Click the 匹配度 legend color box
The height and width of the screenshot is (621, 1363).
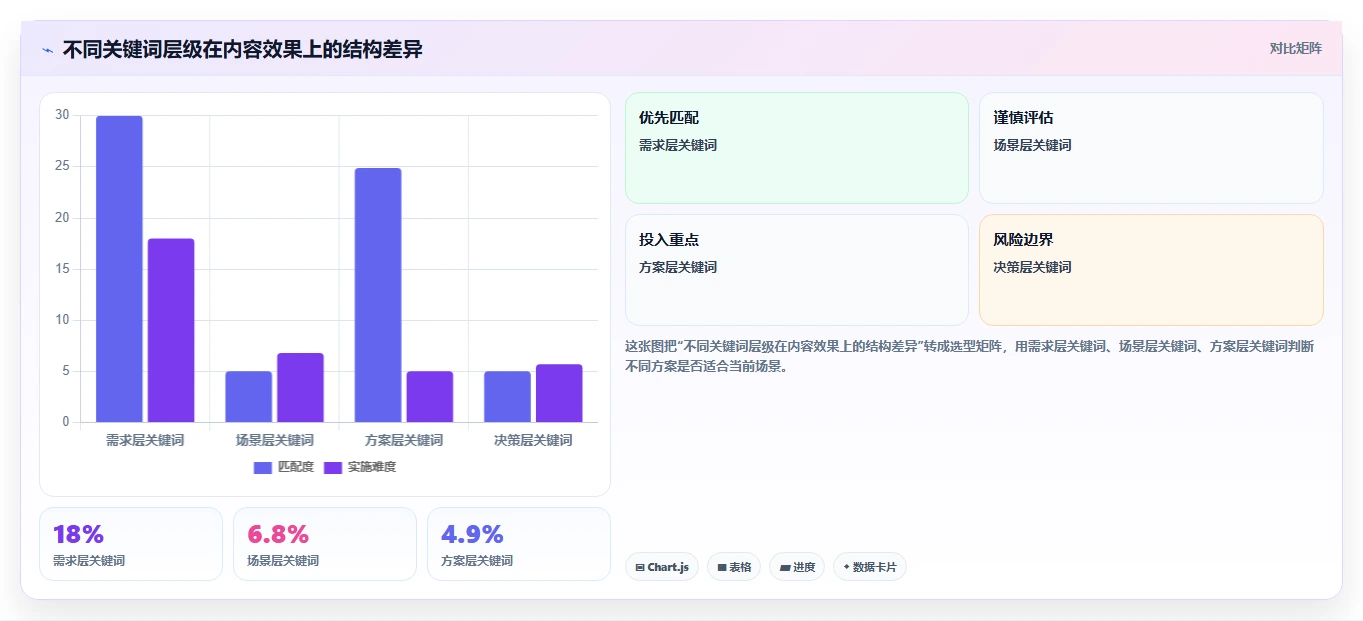[263, 468]
